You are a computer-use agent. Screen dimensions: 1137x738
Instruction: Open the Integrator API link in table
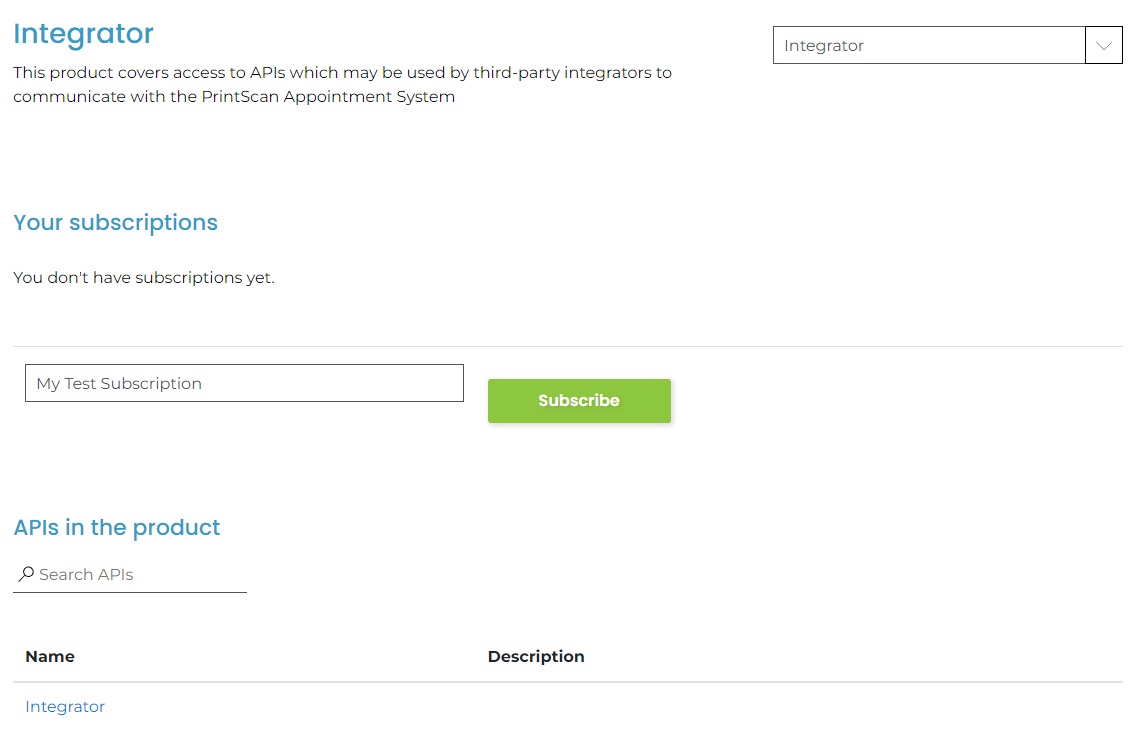coord(65,707)
